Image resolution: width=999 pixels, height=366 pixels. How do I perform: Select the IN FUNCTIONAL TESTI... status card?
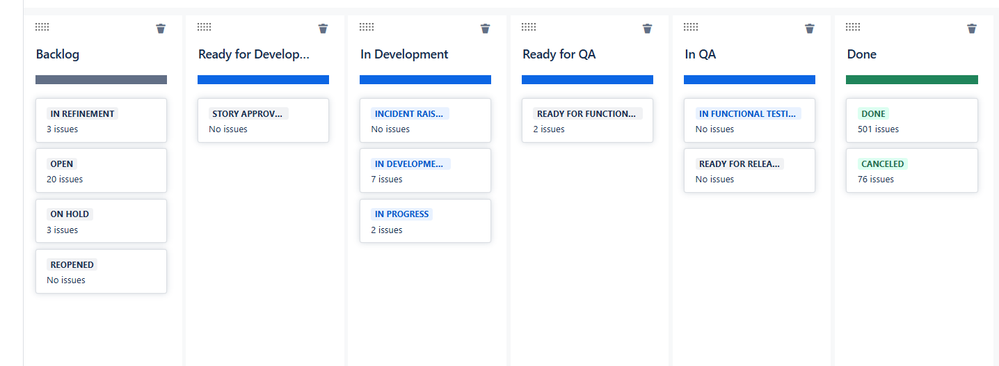tap(750, 121)
